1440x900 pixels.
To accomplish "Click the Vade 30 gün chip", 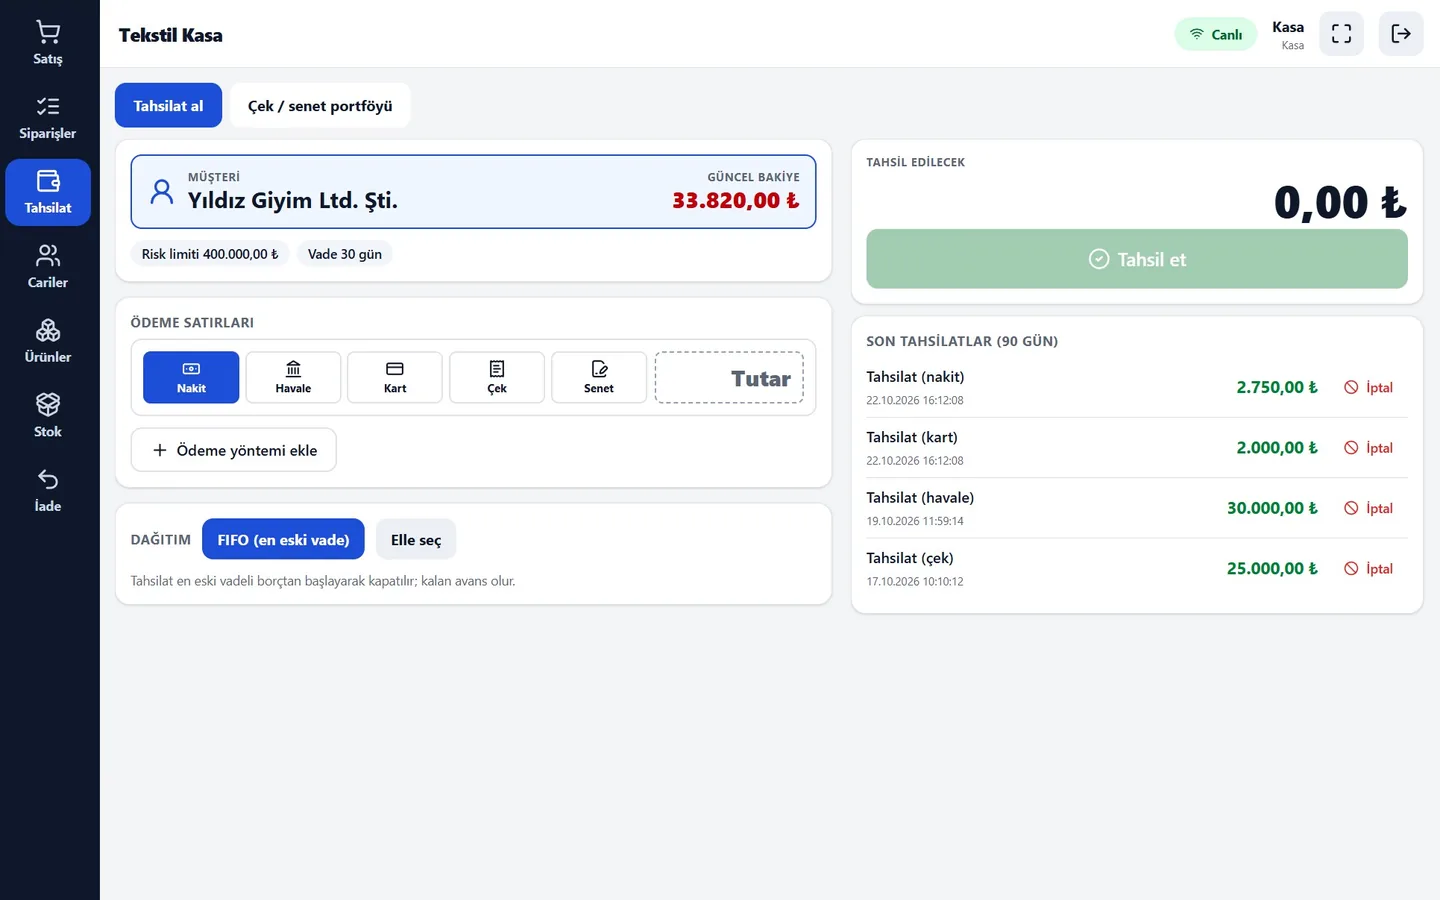I will (345, 254).
